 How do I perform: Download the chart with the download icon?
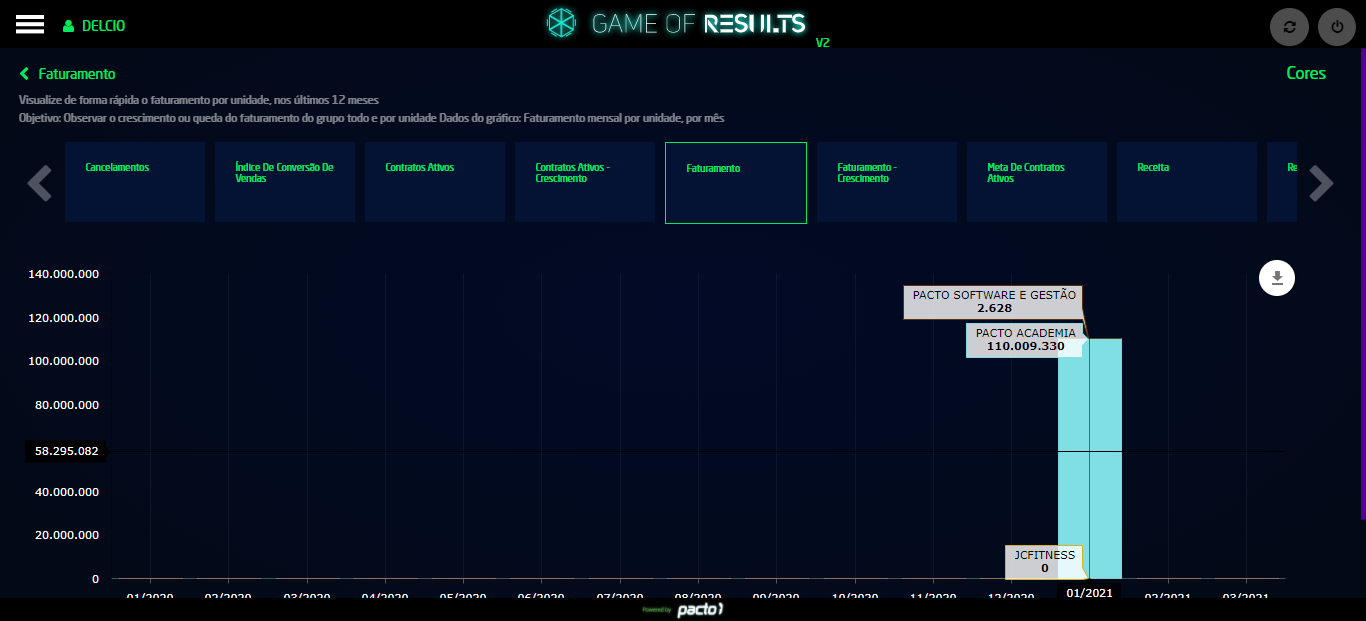pyautogui.click(x=1276, y=278)
